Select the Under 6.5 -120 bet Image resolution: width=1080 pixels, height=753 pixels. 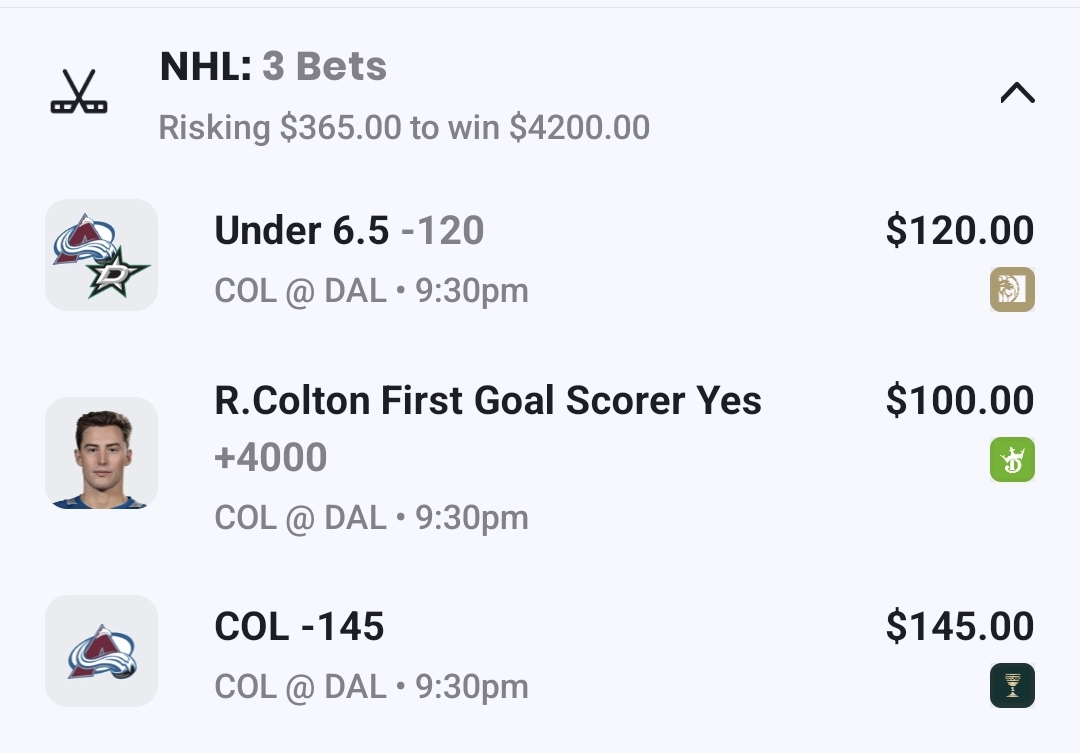coord(349,231)
